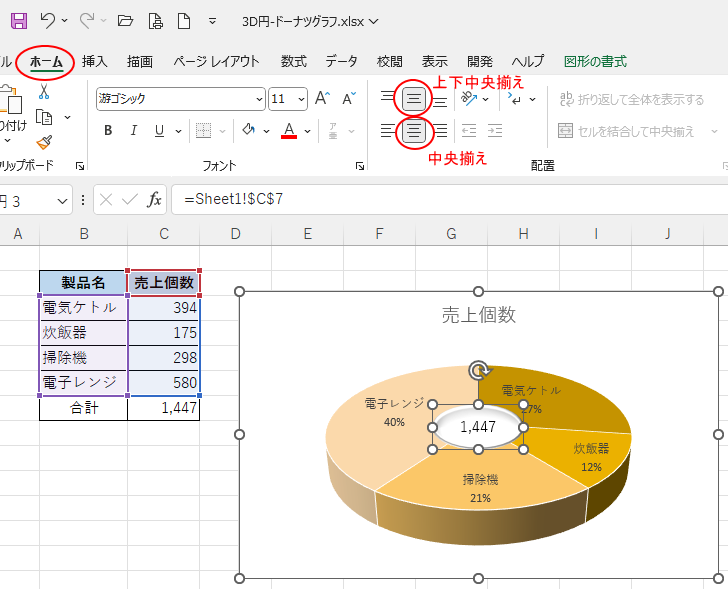The height and width of the screenshot is (589, 728).
Task: Confirm the formula entry with the checkmark
Action: [130, 200]
